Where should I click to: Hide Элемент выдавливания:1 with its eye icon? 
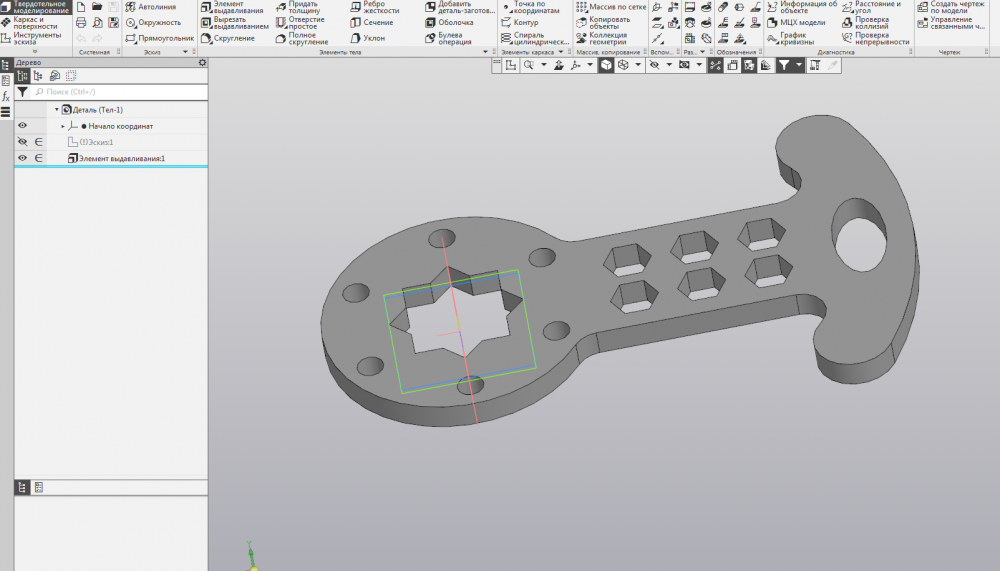(22, 158)
